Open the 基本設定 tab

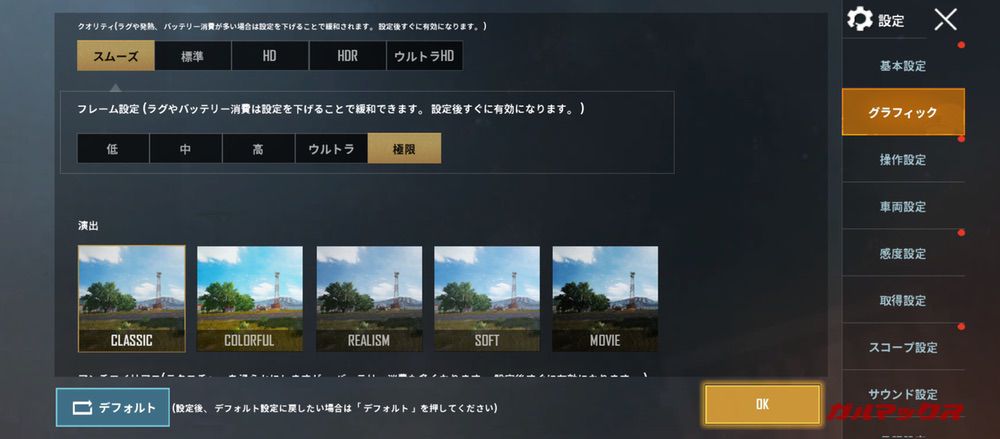click(903, 66)
